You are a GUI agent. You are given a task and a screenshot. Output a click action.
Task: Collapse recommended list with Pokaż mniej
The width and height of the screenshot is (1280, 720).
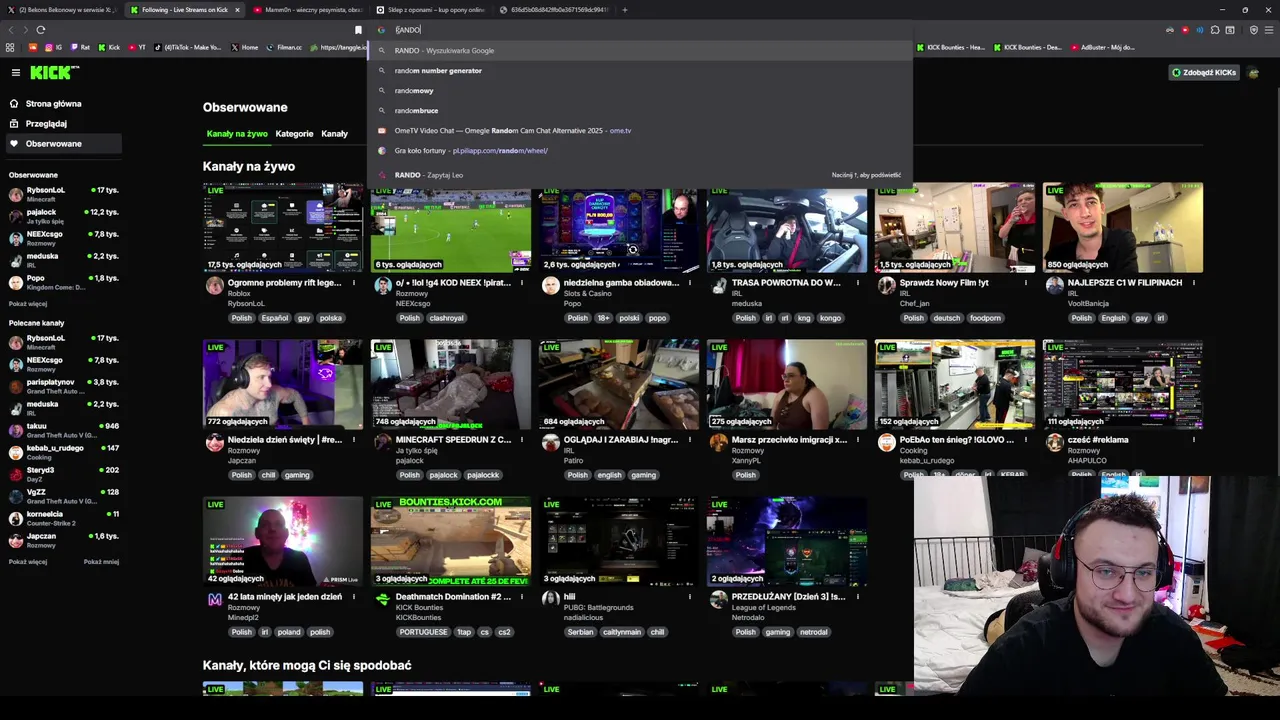point(101,562)
